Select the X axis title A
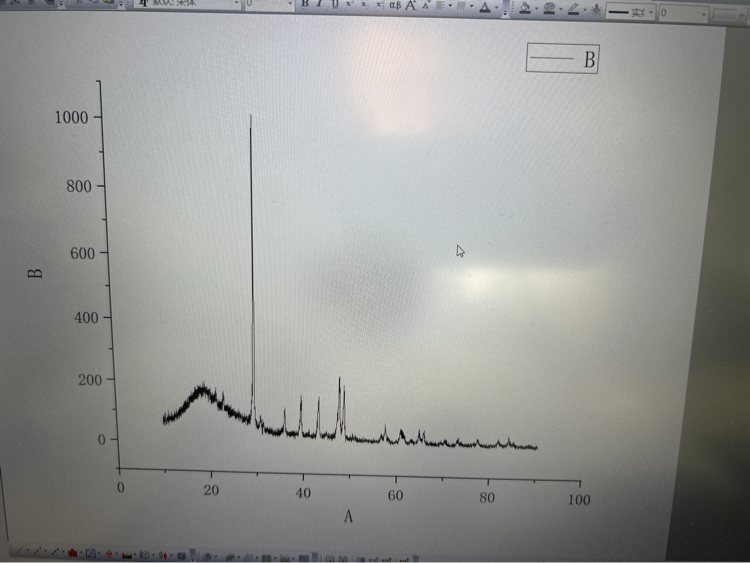The width and height of the screenshot is (750, 563). [x=348, y=517]
